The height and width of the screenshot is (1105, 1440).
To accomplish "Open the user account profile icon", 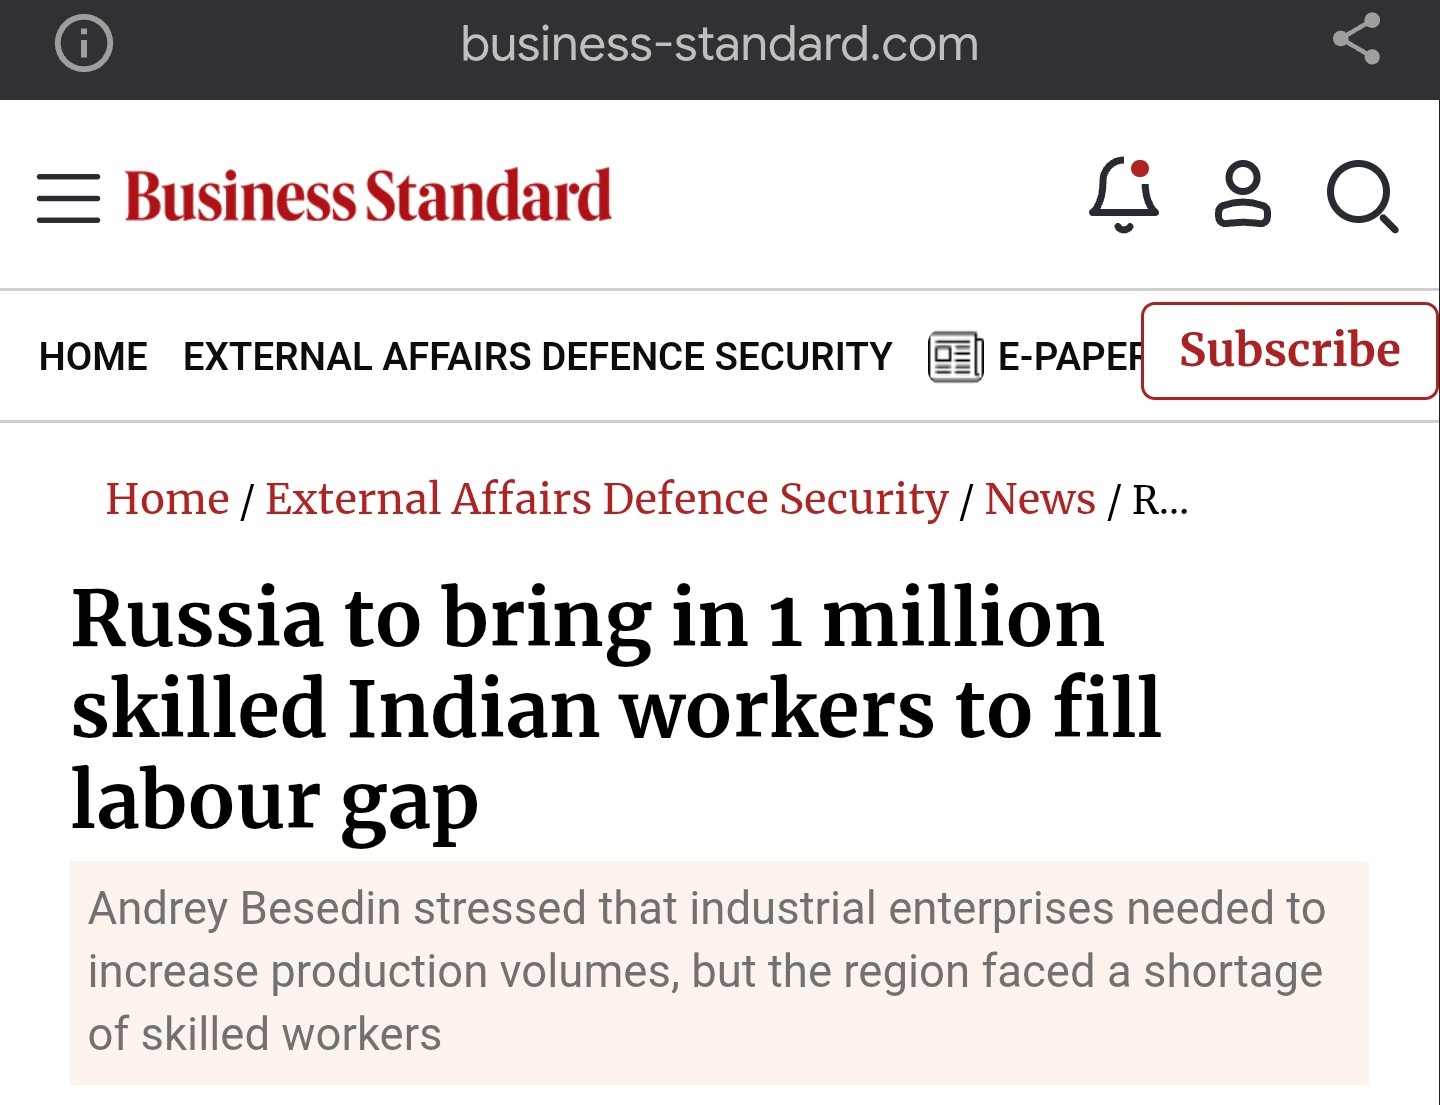I will point(1243,194).
